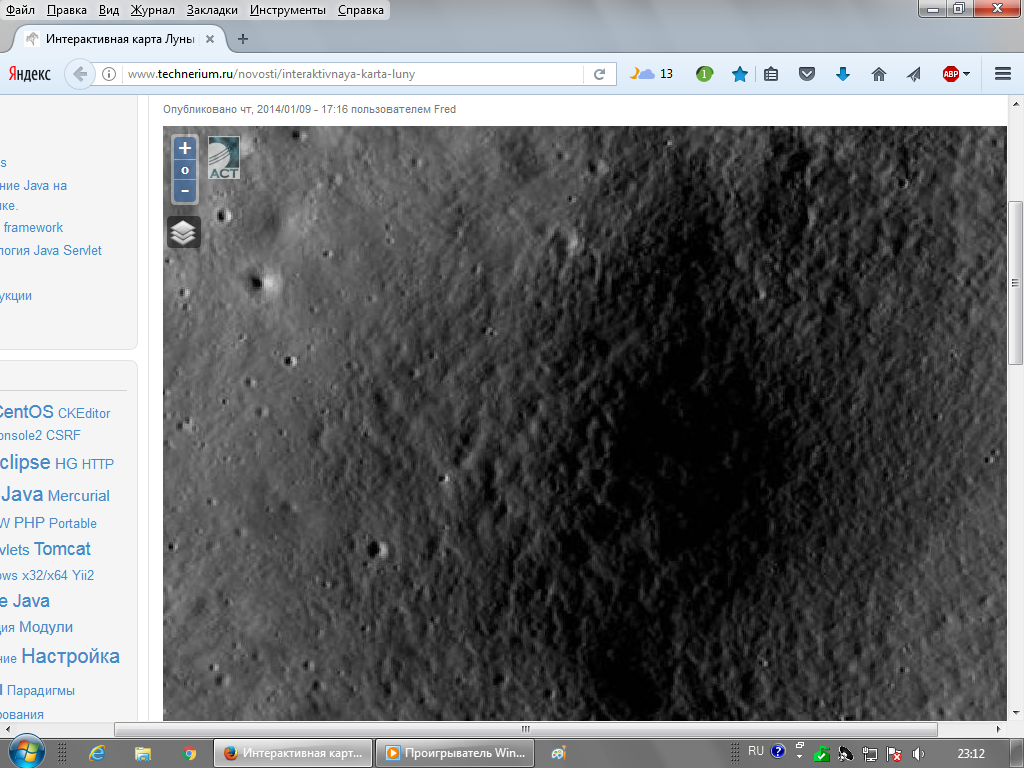Viewport: 1024px width, 768px height.
Task: Open the Справка menu
Action: 360,10
